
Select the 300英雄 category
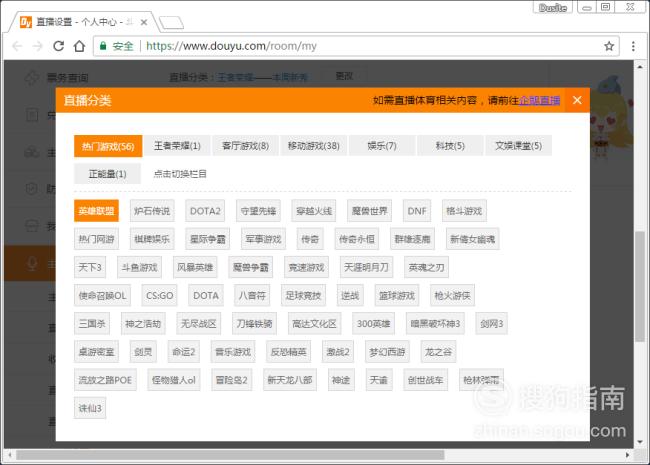click(x=373, y=323)
